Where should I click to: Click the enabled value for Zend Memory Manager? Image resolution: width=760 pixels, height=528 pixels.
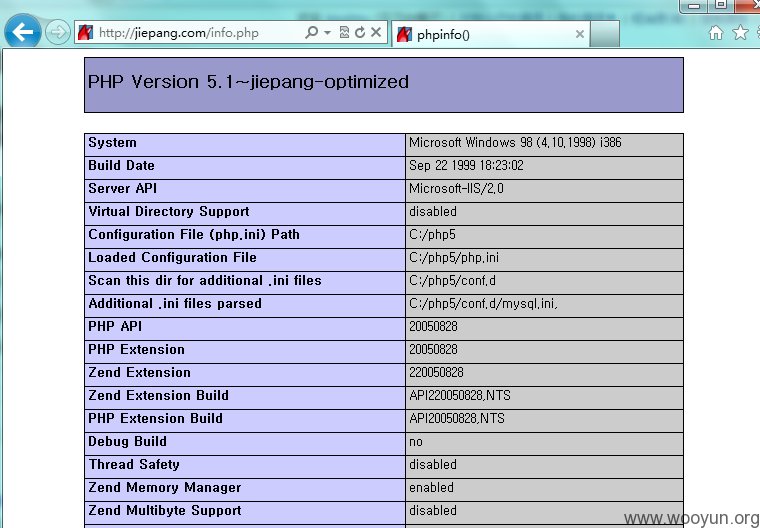coord(431,487)
